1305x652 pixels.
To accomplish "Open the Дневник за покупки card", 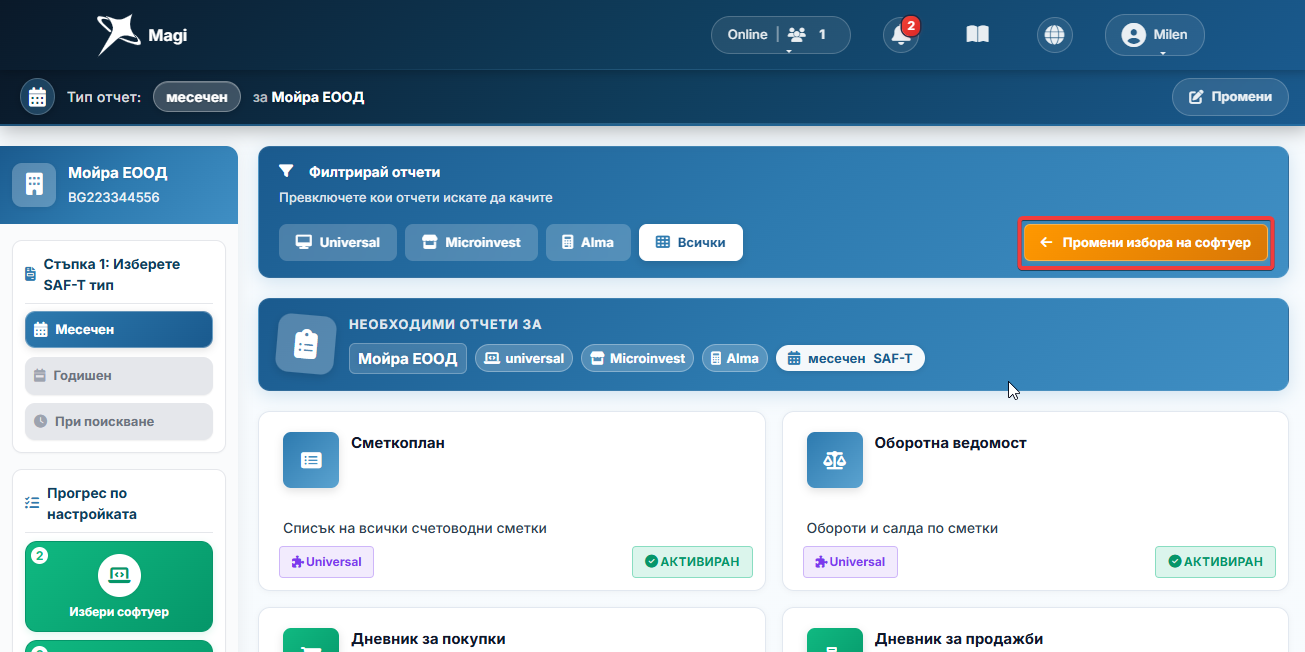I will 512,630.
